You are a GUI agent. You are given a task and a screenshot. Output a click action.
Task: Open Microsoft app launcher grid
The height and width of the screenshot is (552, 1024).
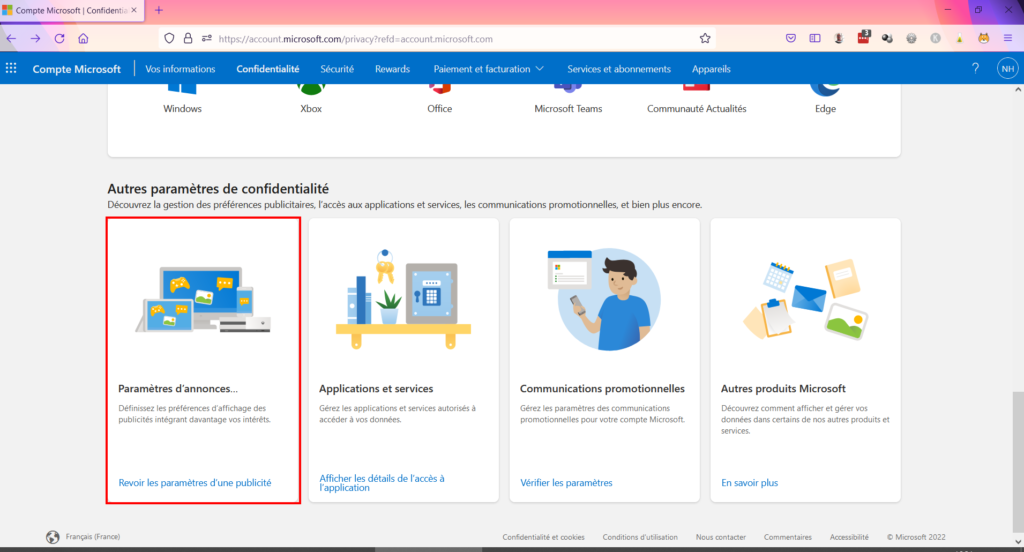point(11,68)
